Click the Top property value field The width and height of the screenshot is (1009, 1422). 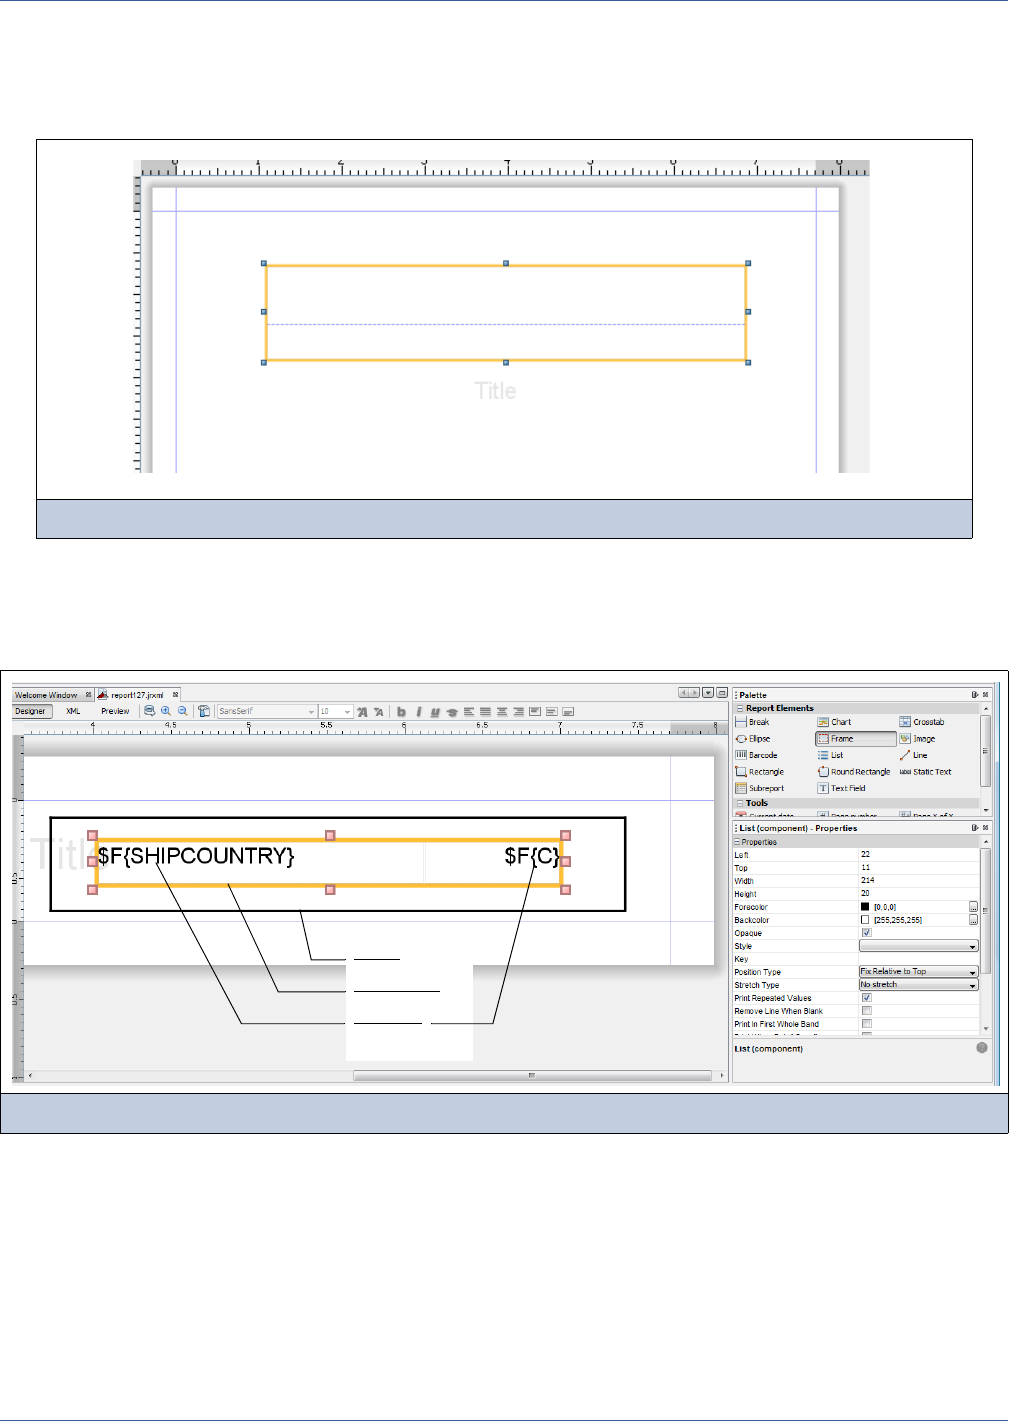[x=919, y=868]
